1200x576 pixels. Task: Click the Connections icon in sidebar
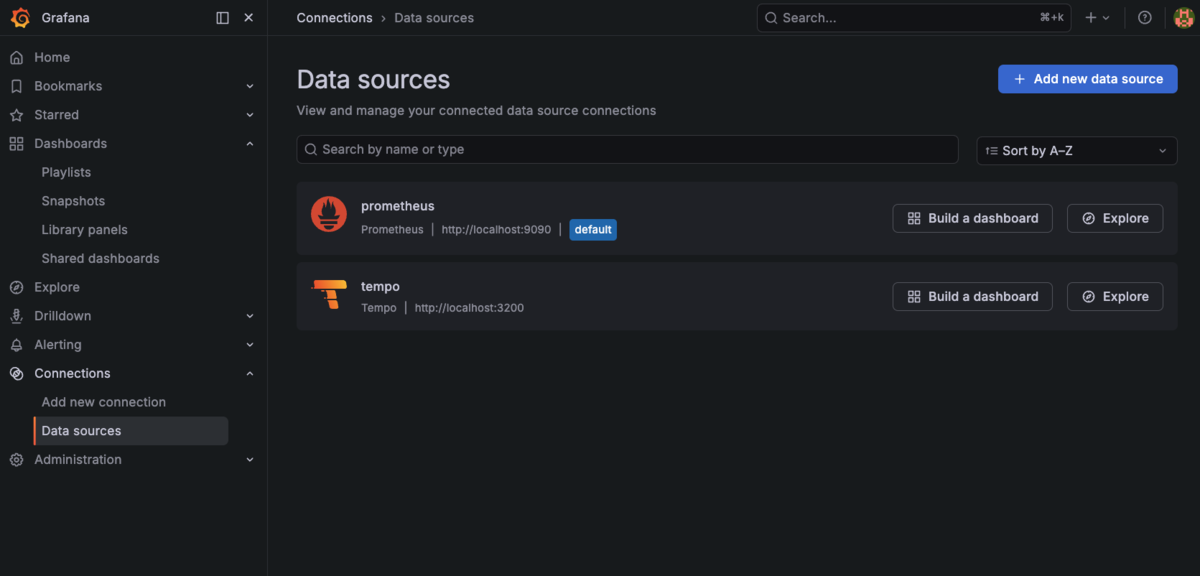(x=16, y=373)
